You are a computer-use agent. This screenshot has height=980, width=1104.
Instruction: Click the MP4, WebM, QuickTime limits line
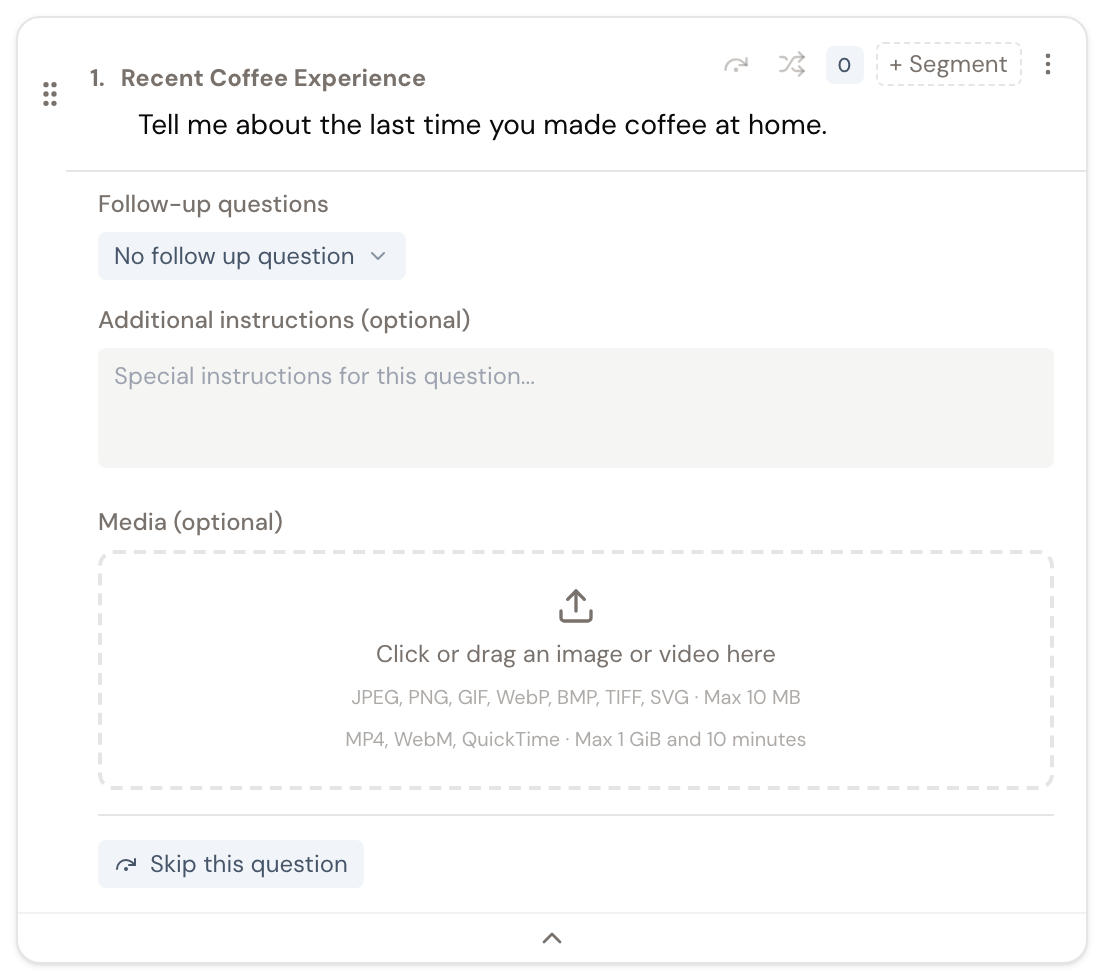(575, 739)
